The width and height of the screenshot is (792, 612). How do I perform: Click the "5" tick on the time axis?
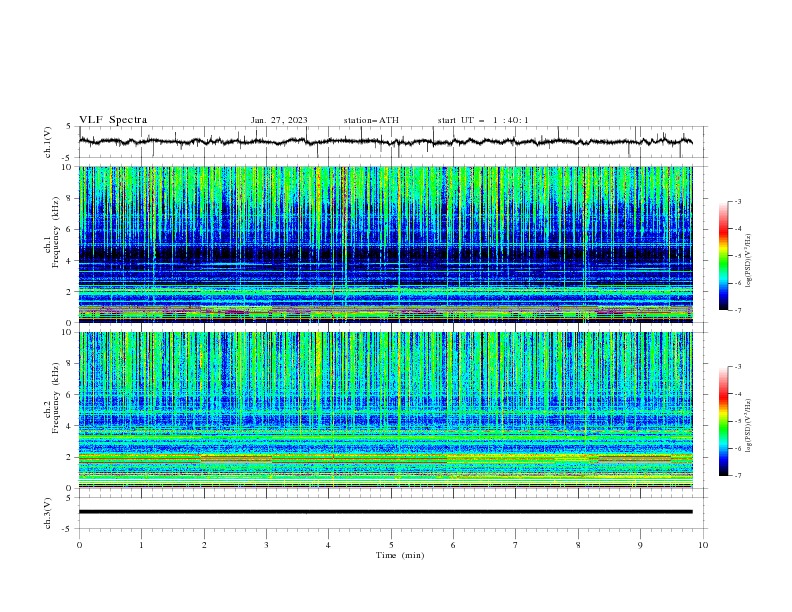click(391, 545)
